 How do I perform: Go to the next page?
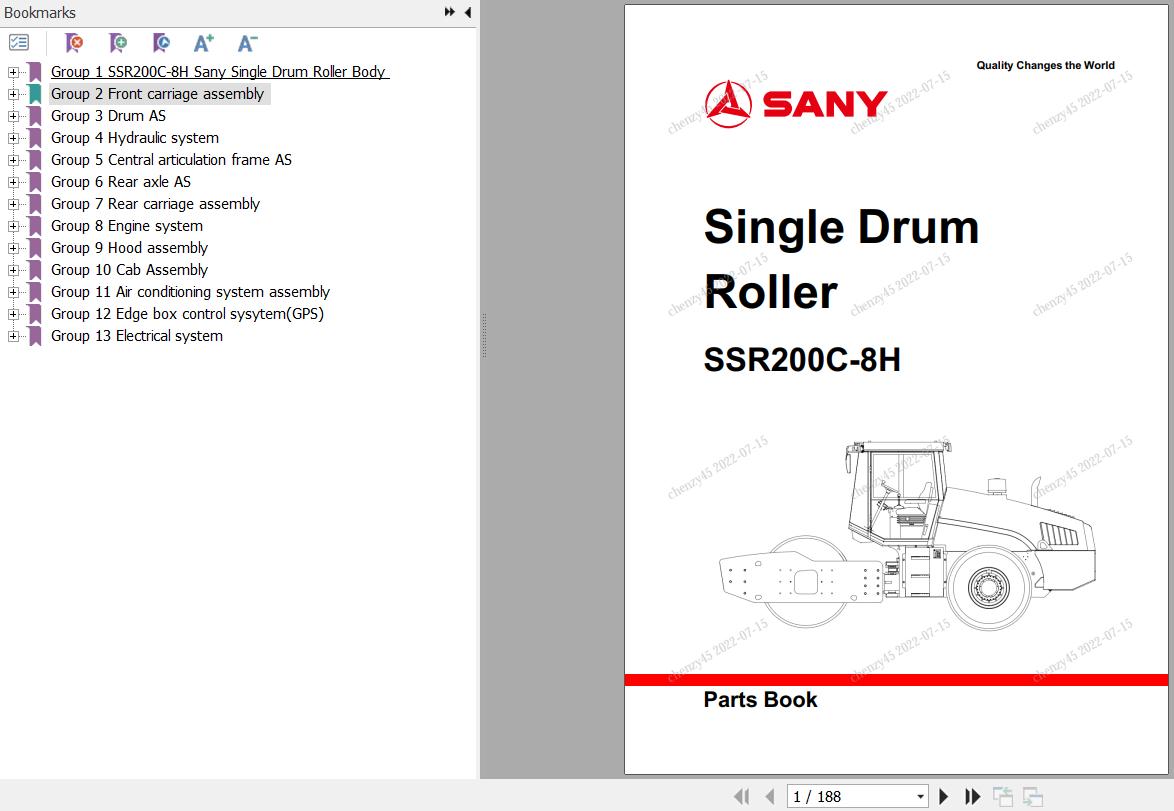943,797
